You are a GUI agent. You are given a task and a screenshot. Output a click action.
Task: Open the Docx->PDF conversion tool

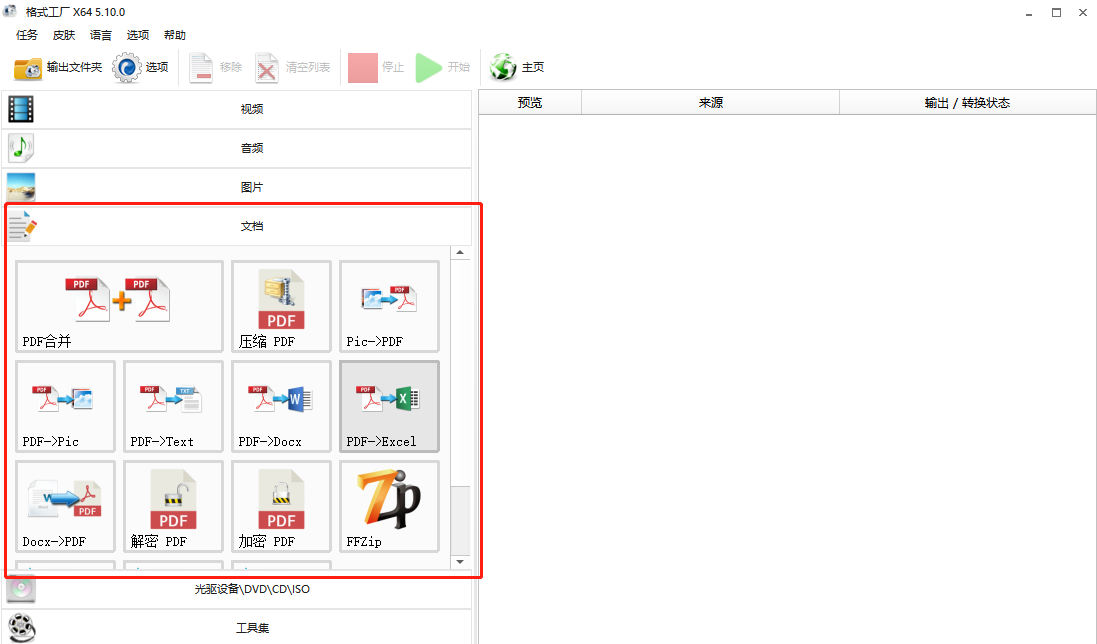coord(65,506)
